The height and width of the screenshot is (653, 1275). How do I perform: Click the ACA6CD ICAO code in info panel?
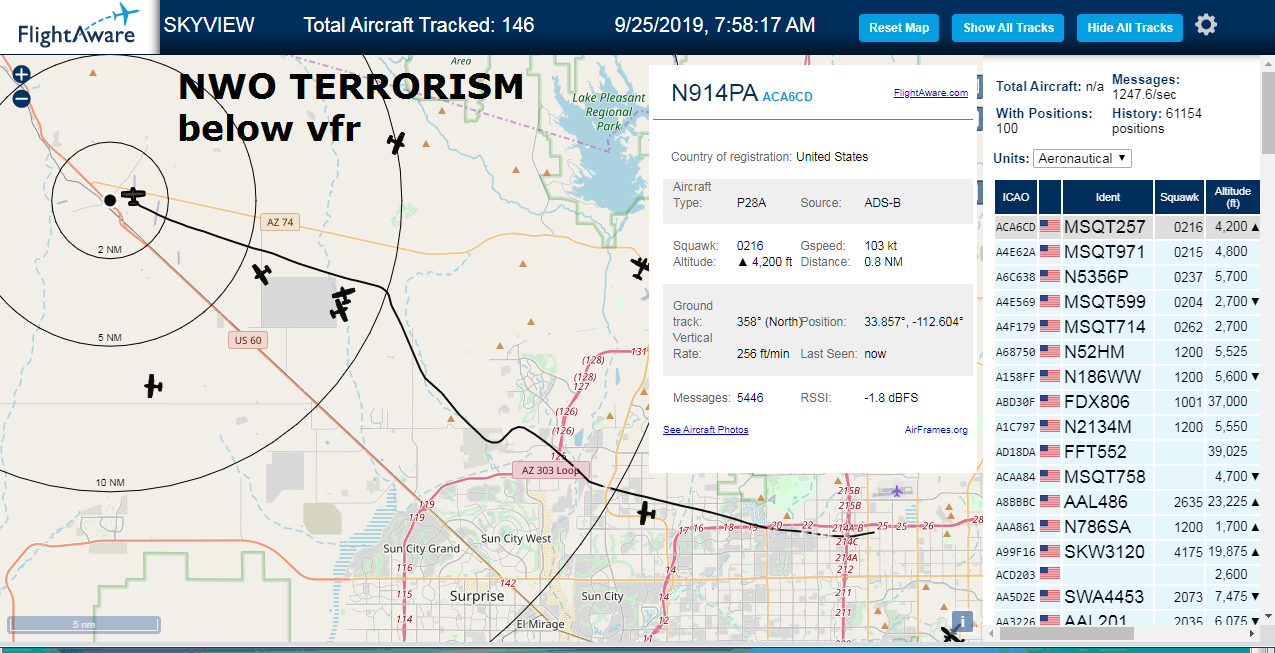(787, 97)
